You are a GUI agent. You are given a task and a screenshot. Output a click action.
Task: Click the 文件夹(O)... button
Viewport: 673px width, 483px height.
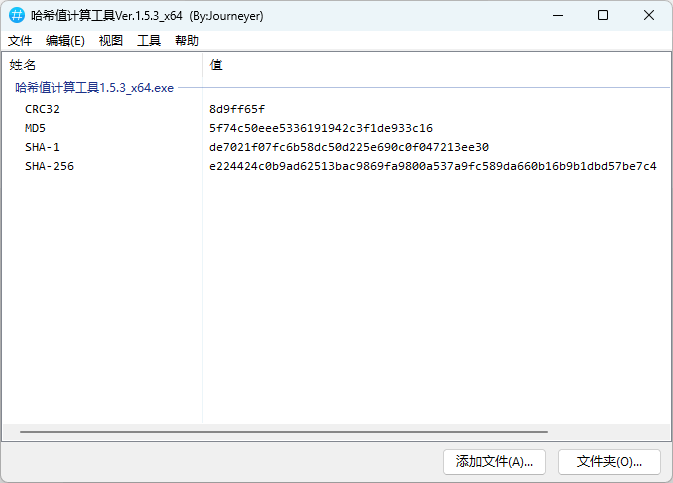[609, 461]
